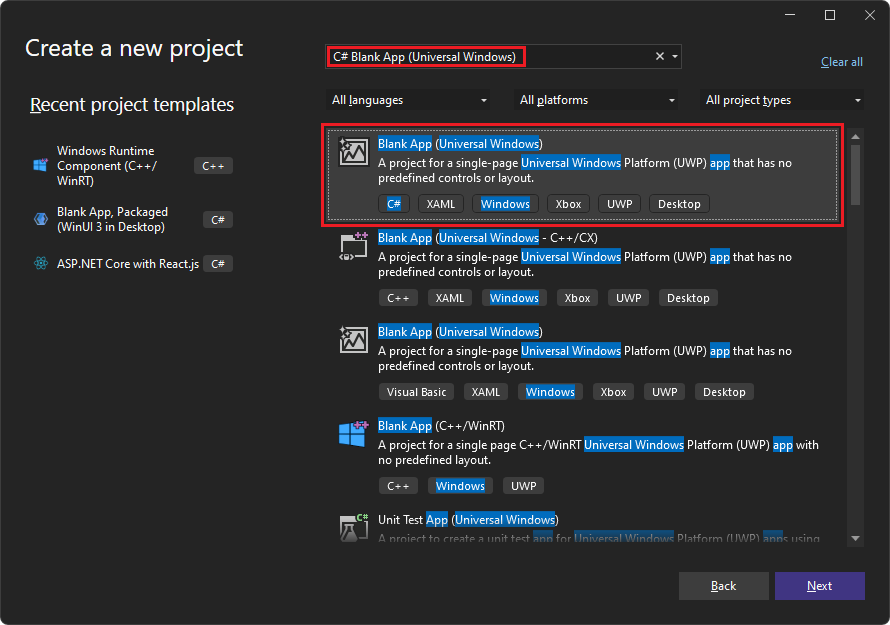Click the Clear all link

coord(841,62)
